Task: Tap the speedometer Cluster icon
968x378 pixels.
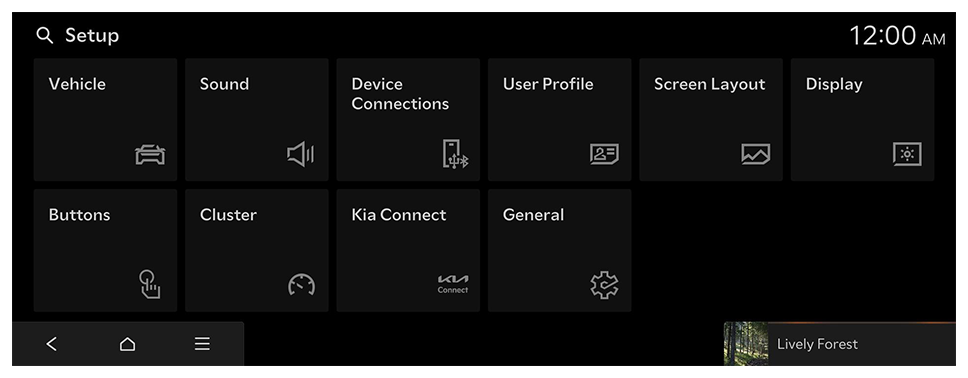Action: pyautogui.click(x=301, y=284)
